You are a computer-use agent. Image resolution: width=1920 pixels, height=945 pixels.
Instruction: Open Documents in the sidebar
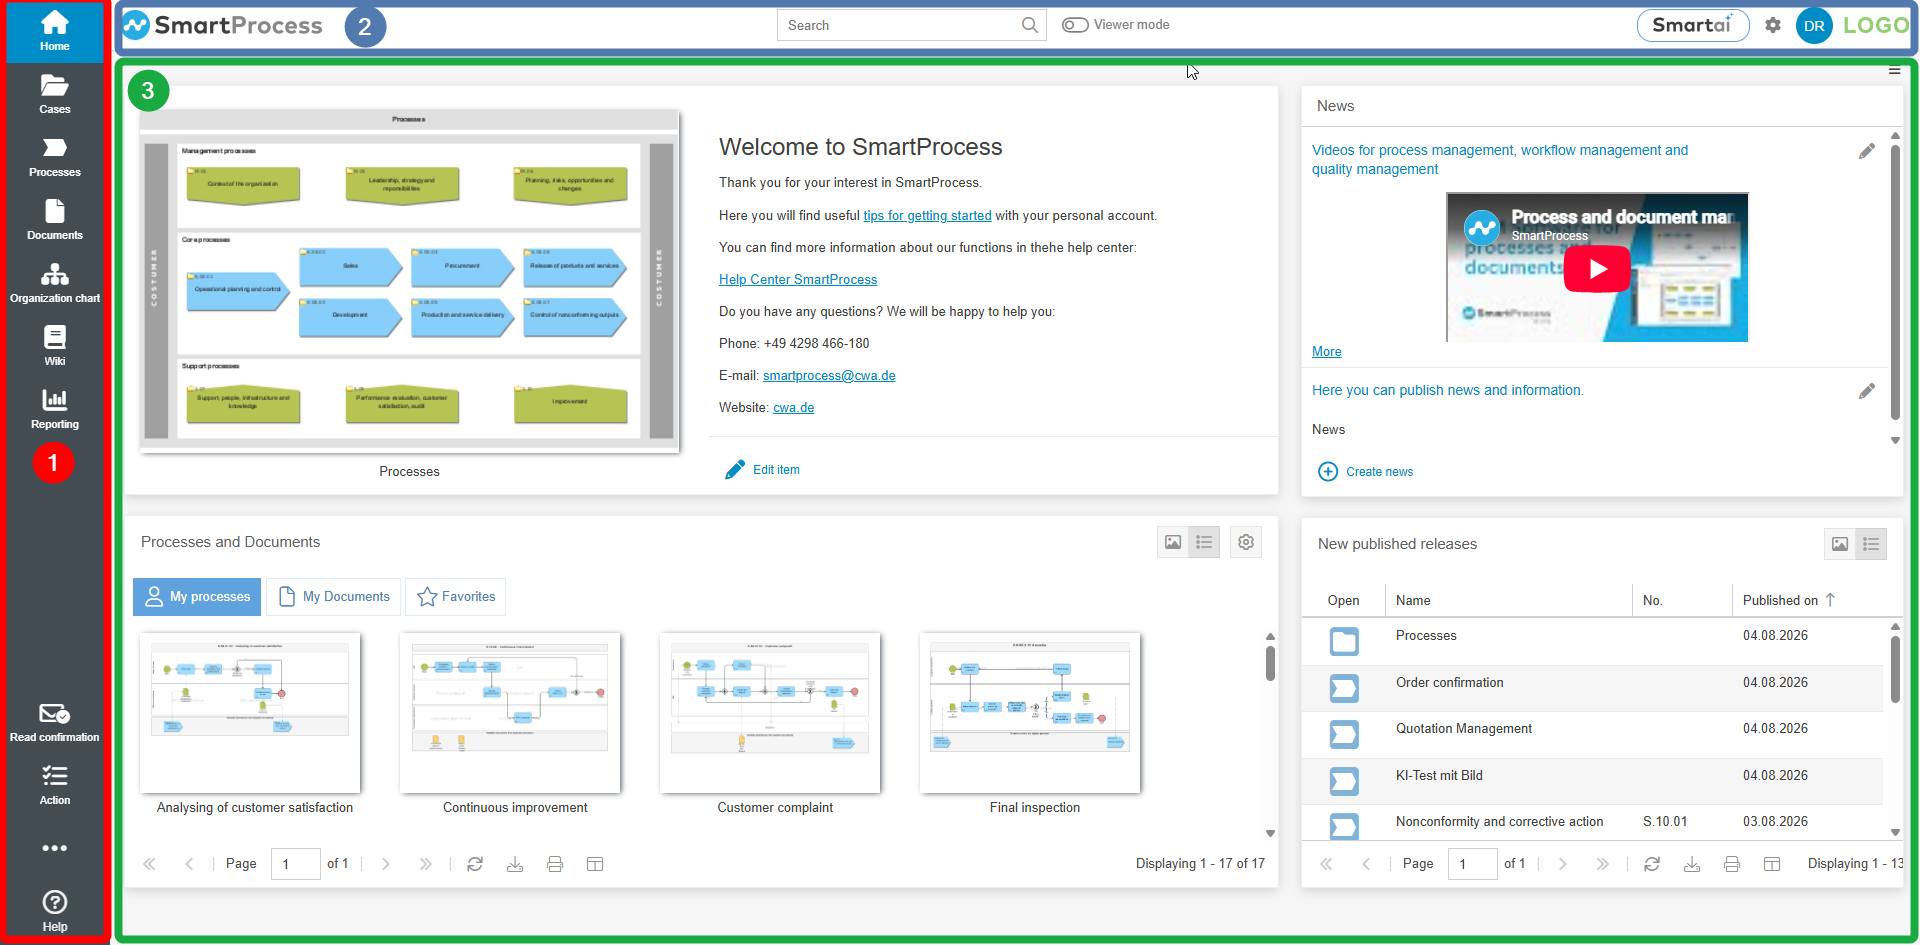click(x=55, y=221)
